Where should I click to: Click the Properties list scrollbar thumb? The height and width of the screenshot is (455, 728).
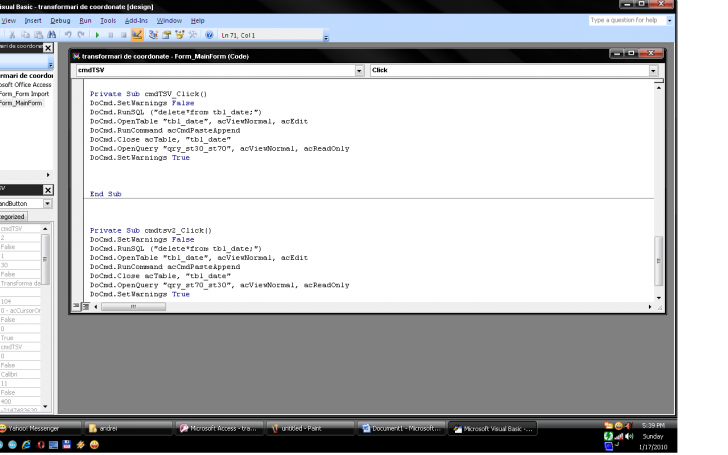point(45,259)
